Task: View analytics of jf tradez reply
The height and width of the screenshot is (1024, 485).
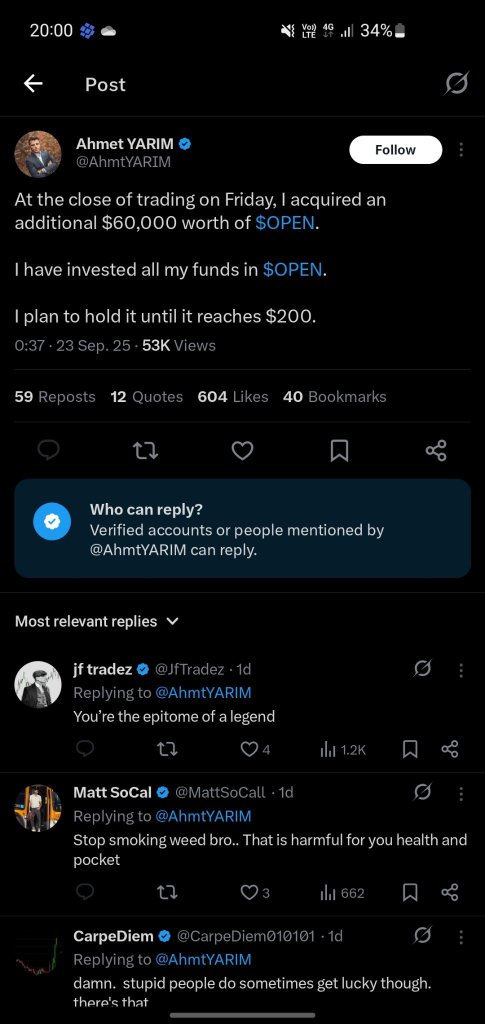Action: [x=343, y=750]
